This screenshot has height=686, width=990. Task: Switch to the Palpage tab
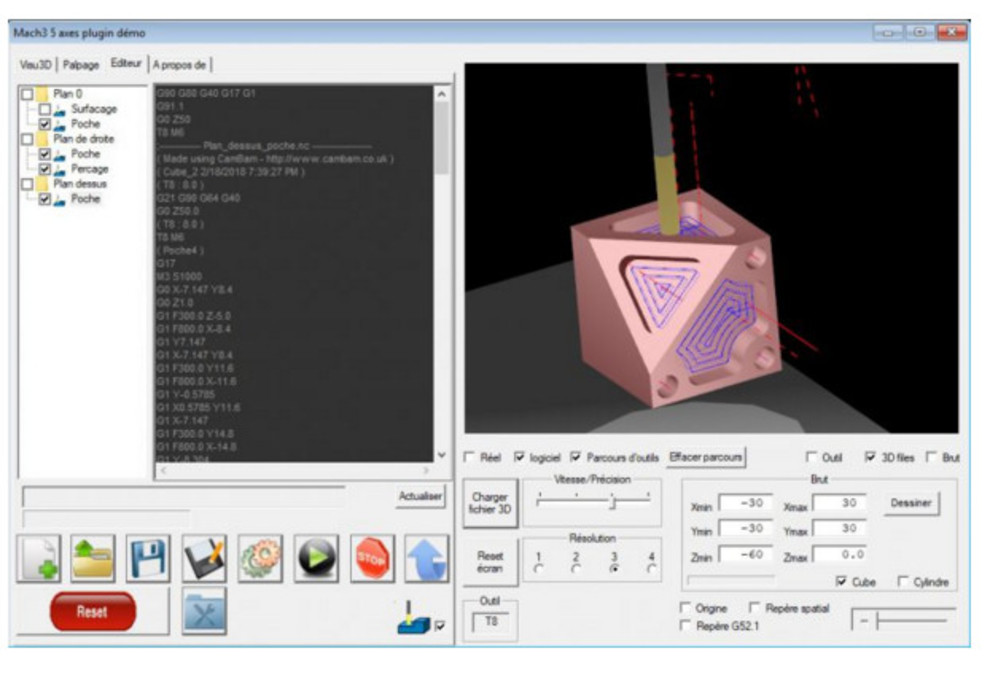[82, 65]
